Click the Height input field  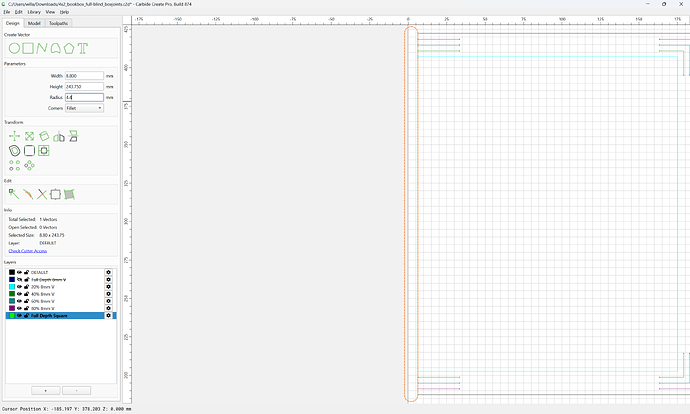tap(84, 87)
